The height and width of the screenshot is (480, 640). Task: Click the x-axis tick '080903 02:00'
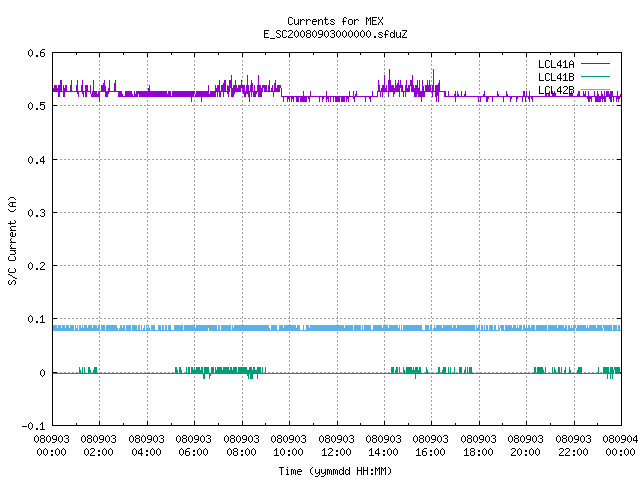pyautogui.click(x=99, y=445)
